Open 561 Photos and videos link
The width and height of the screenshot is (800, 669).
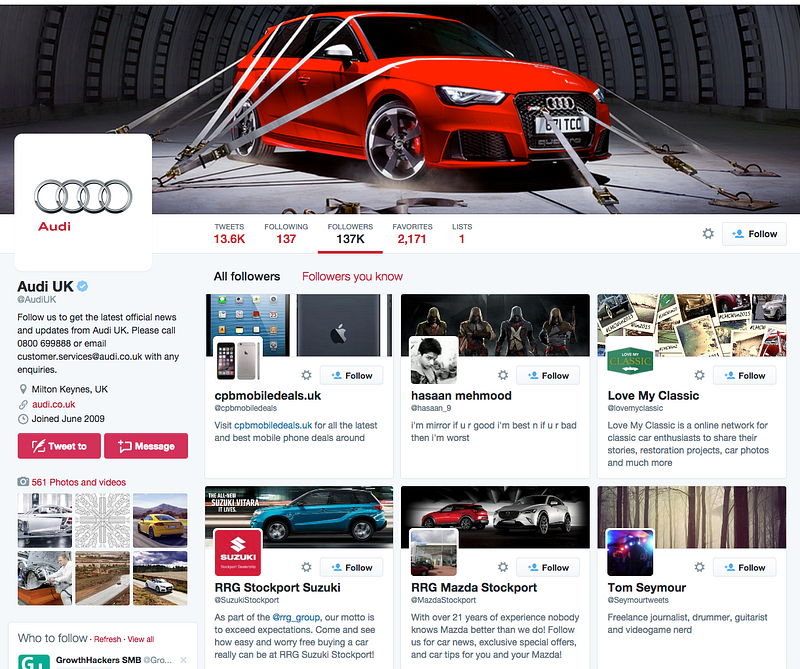tap(79, 482)
